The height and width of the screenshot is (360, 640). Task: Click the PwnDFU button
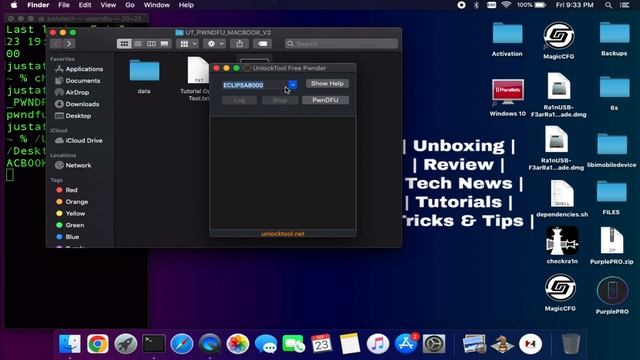tap(325, 100)
